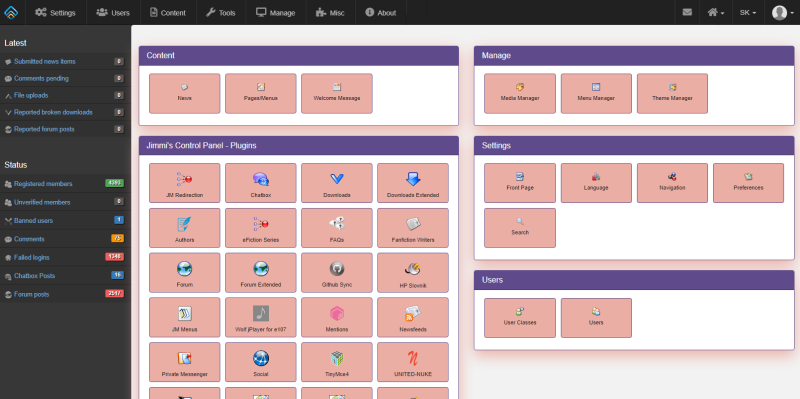View Forum posts status link
Image resolution: width=800 pixels, height=399 pixels.
point(32,294)
